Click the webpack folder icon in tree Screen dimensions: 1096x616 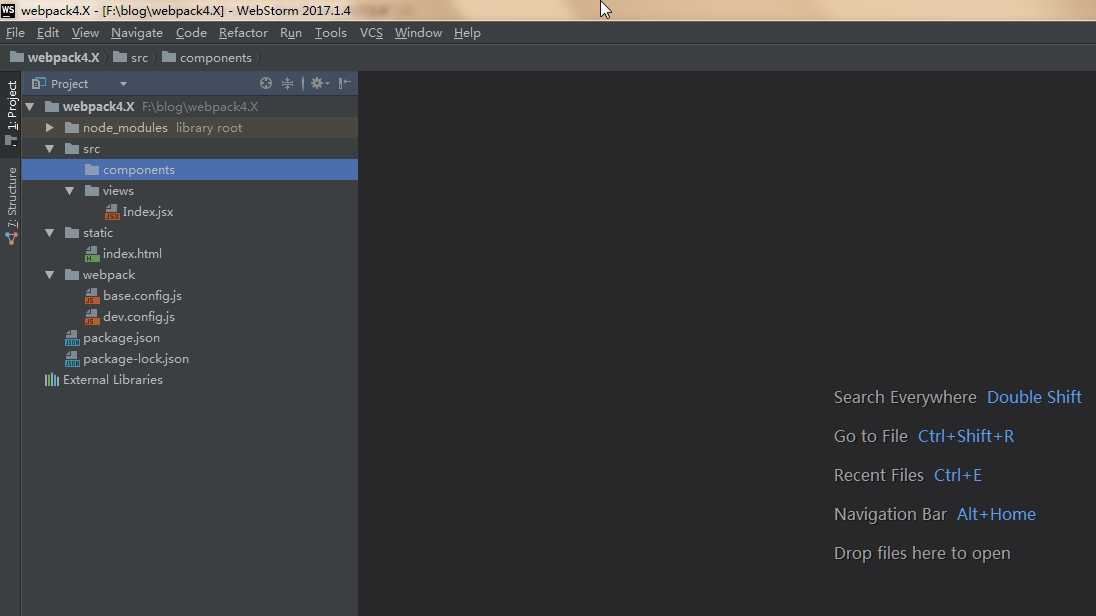(71, 275)
